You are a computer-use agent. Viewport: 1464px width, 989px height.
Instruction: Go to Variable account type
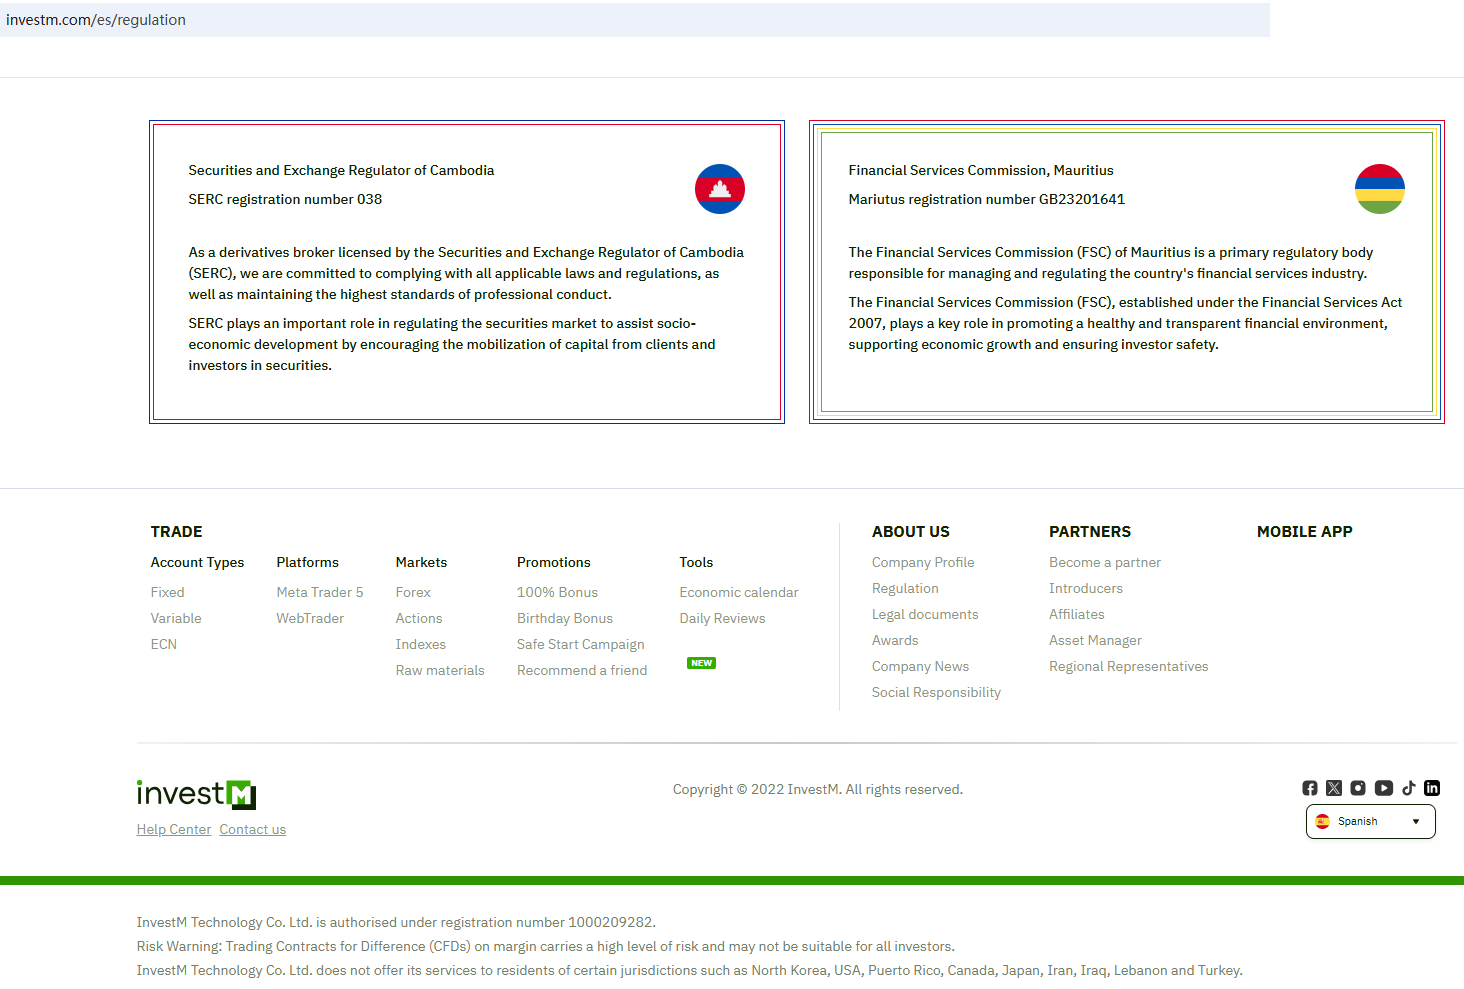(x=176, y=618)
